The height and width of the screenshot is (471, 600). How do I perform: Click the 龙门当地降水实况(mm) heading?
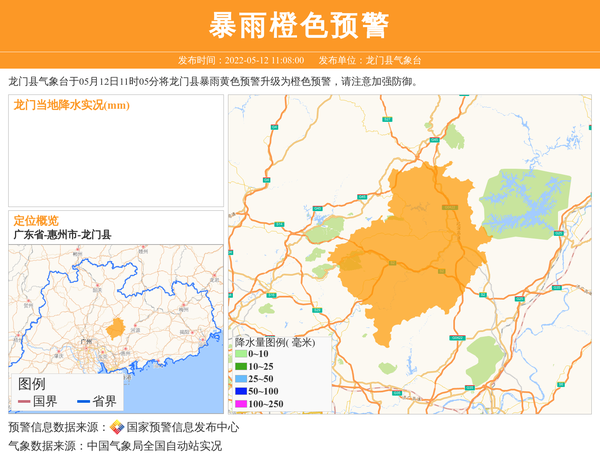pyautogui.click(x=71, y=105)
